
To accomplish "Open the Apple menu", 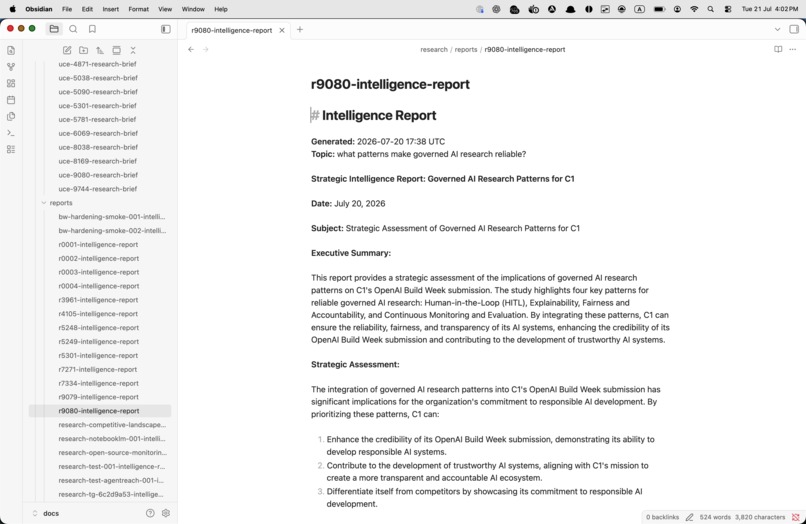I will click(x=12, y=9).
